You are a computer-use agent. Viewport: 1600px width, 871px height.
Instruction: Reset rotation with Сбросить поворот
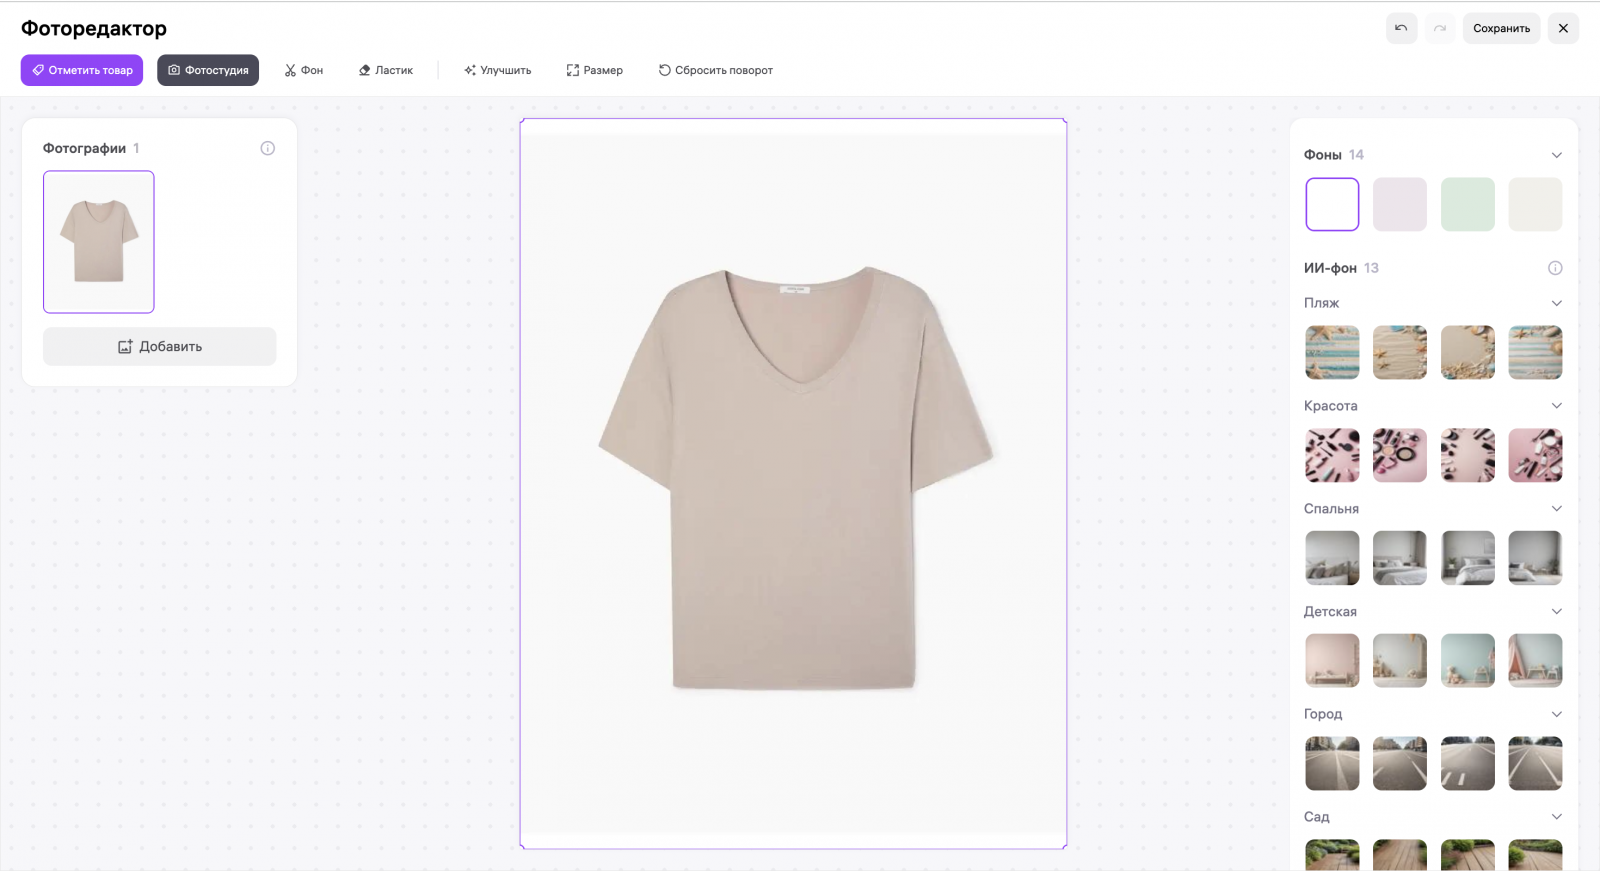pyautogui.click(x=716, y=70)
